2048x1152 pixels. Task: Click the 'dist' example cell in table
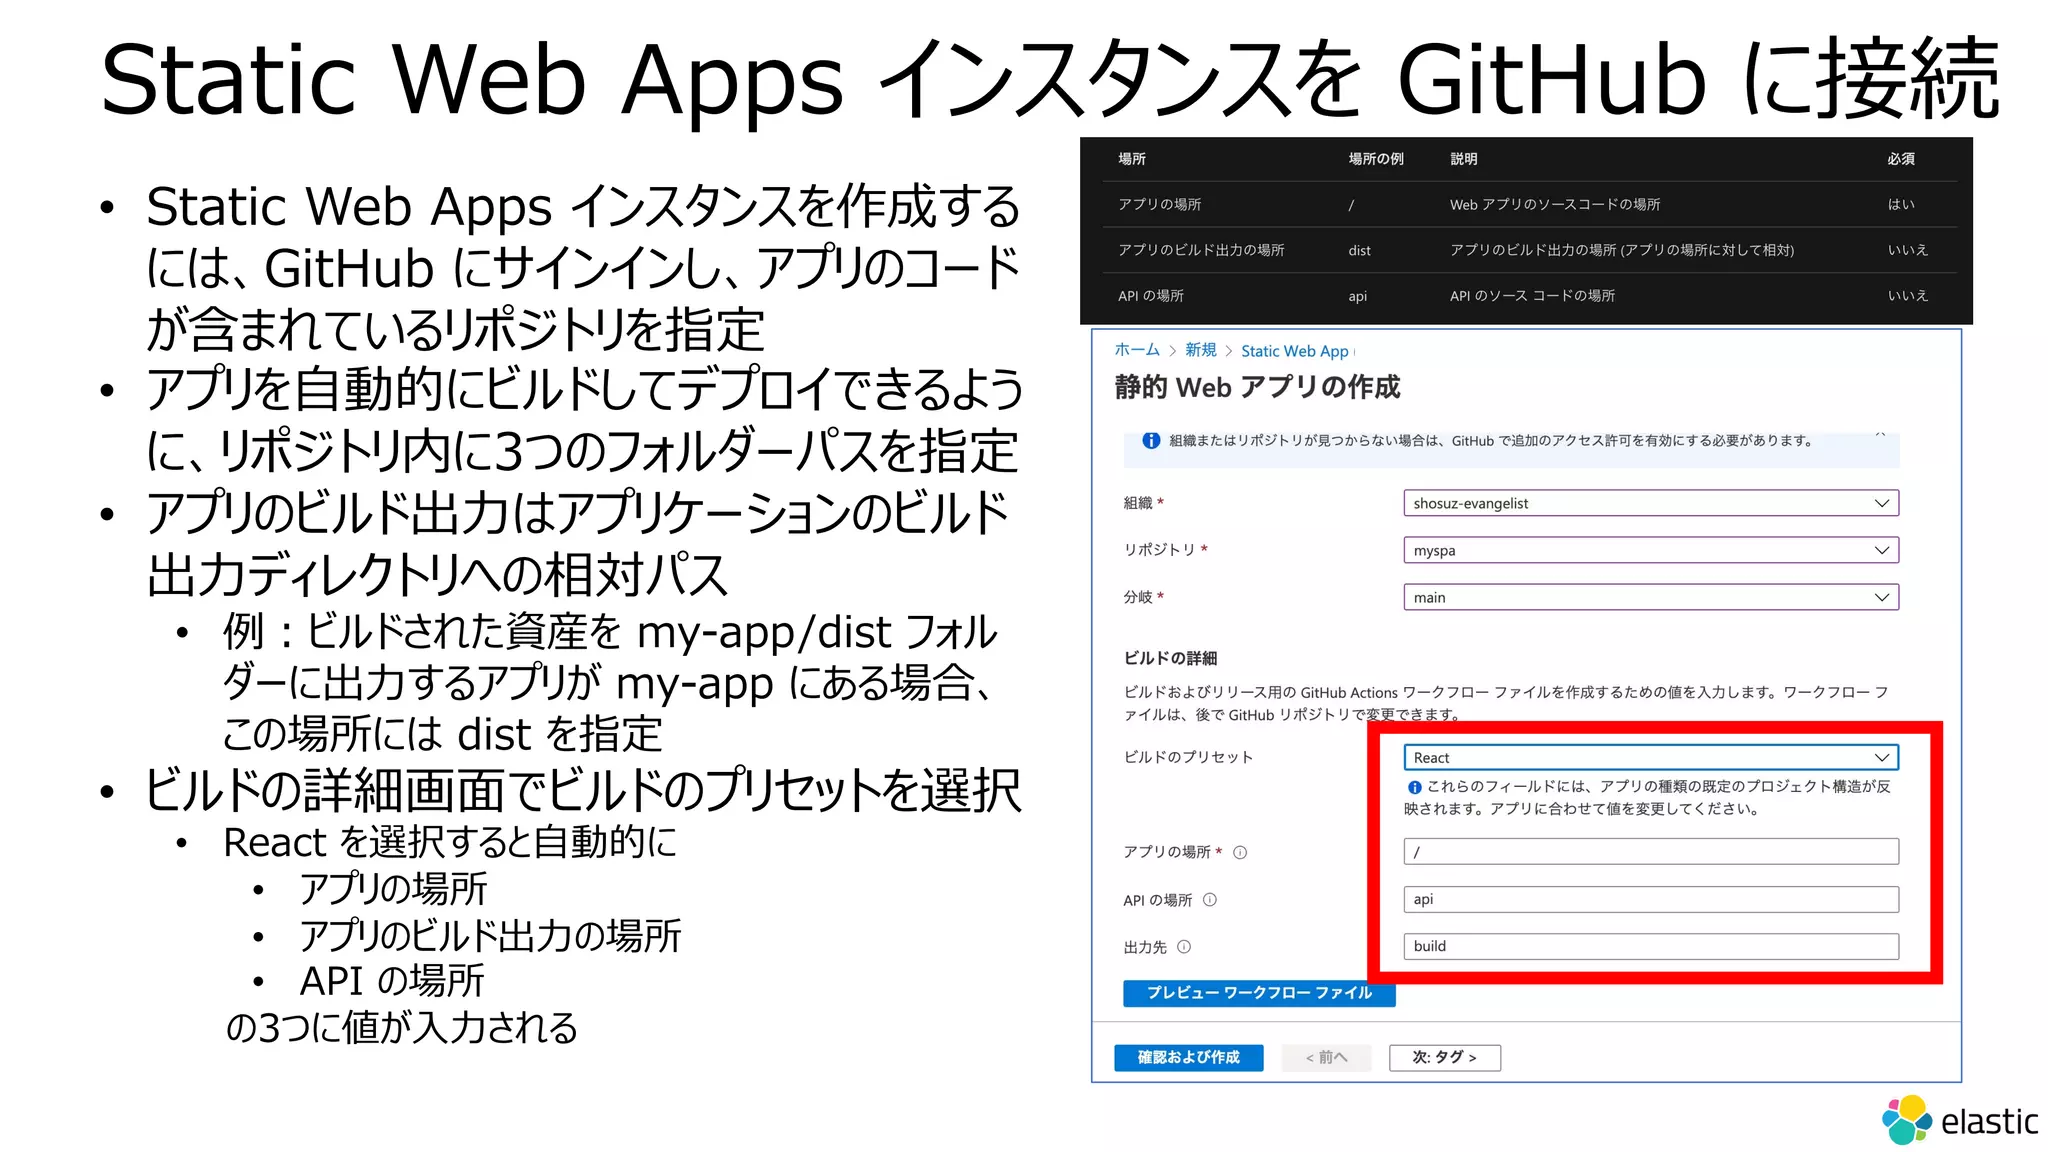click(1359, 251)
